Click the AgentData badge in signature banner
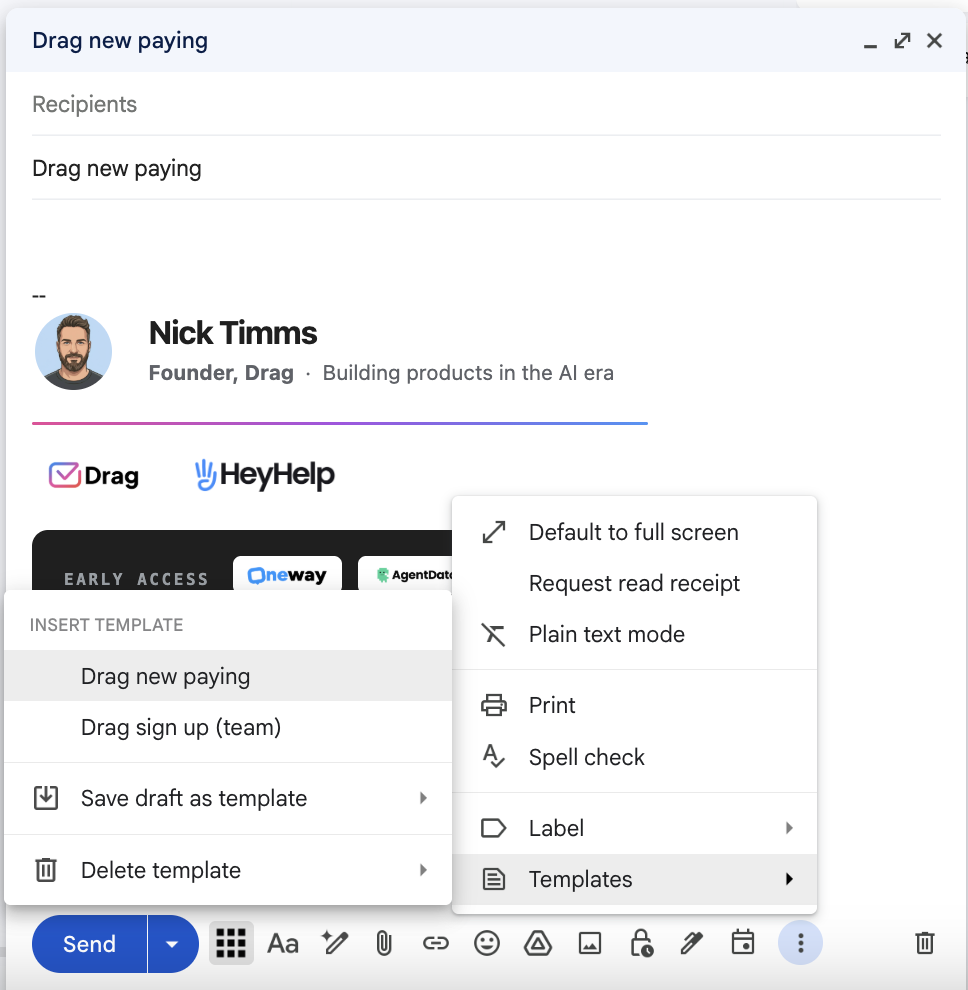Viewport: 968px width, 990px height. click(405, 574)
